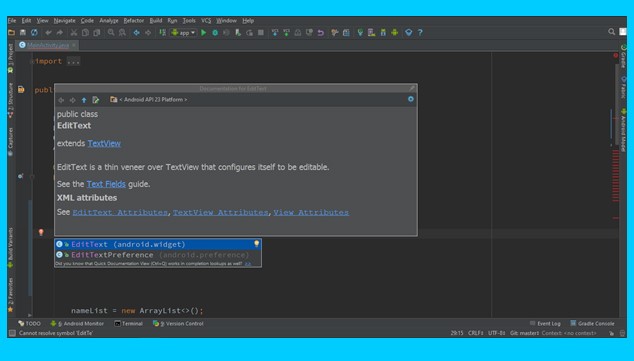Screen dimensions: 634x361
Task: Open documentation popup settings gear
Action: point(411,99)
